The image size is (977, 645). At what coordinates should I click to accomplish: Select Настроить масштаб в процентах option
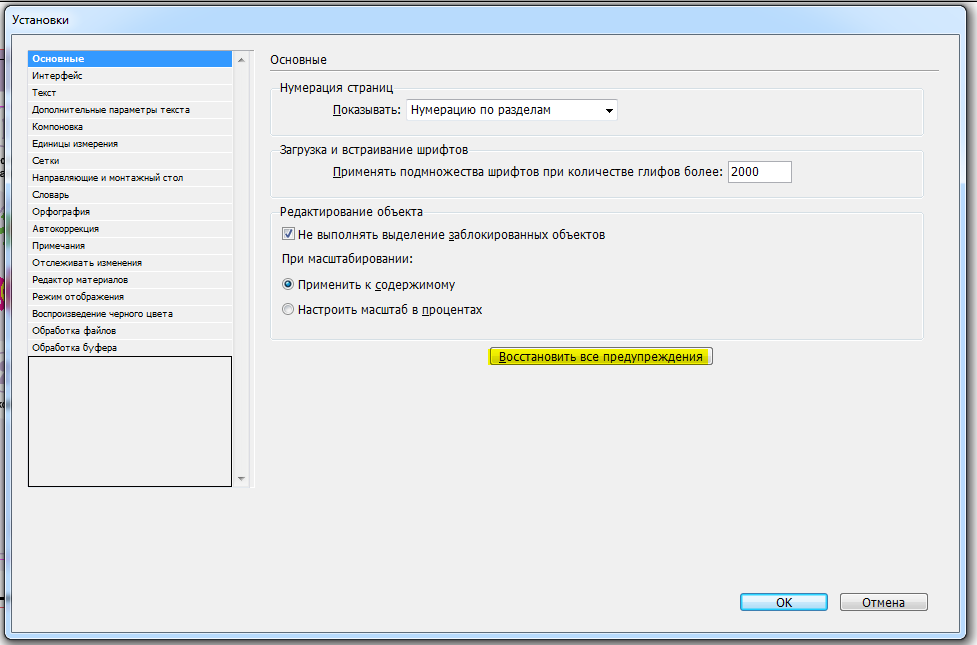click(288, 309)
